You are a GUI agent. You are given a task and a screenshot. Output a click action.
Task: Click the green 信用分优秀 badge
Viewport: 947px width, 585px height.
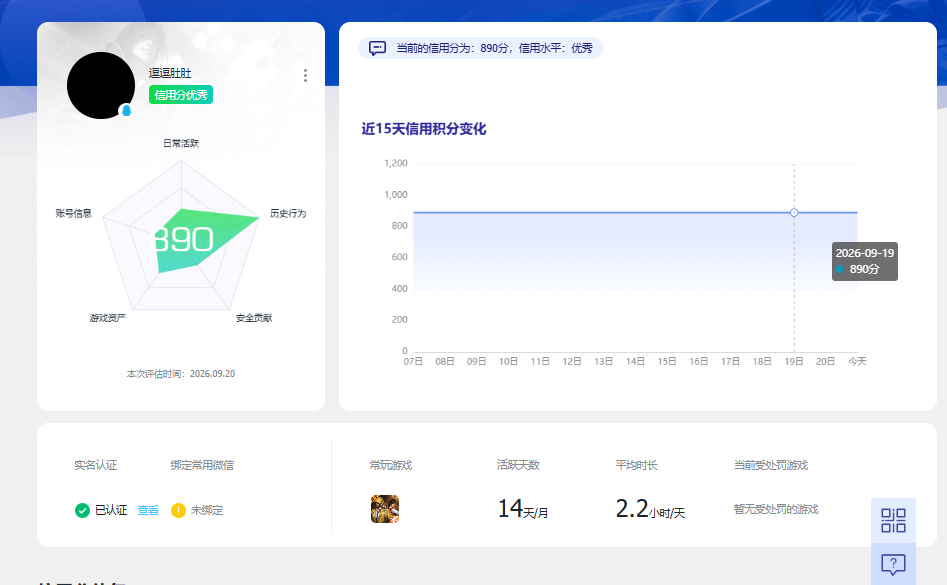pyautogui.click(x=181, y=95)
